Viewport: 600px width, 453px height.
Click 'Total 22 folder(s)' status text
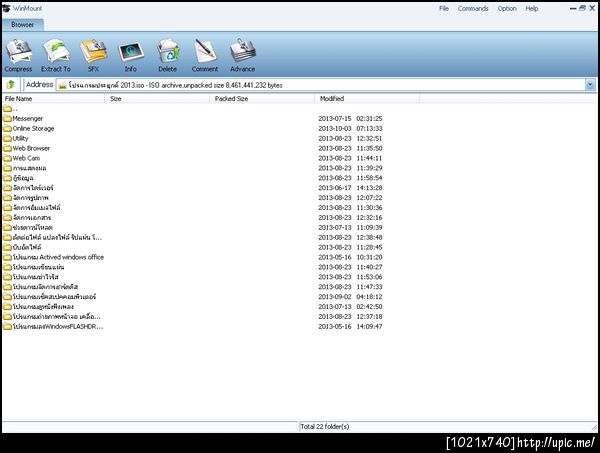[x=325, y=426]
